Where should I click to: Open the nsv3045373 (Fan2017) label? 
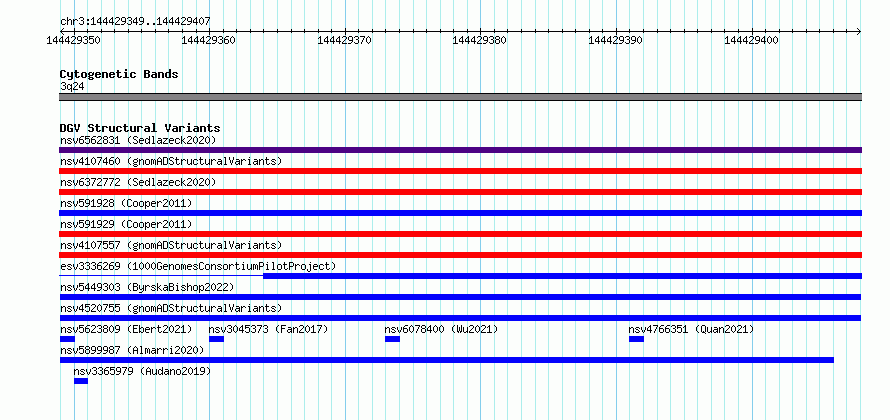(x=268, y=329)
